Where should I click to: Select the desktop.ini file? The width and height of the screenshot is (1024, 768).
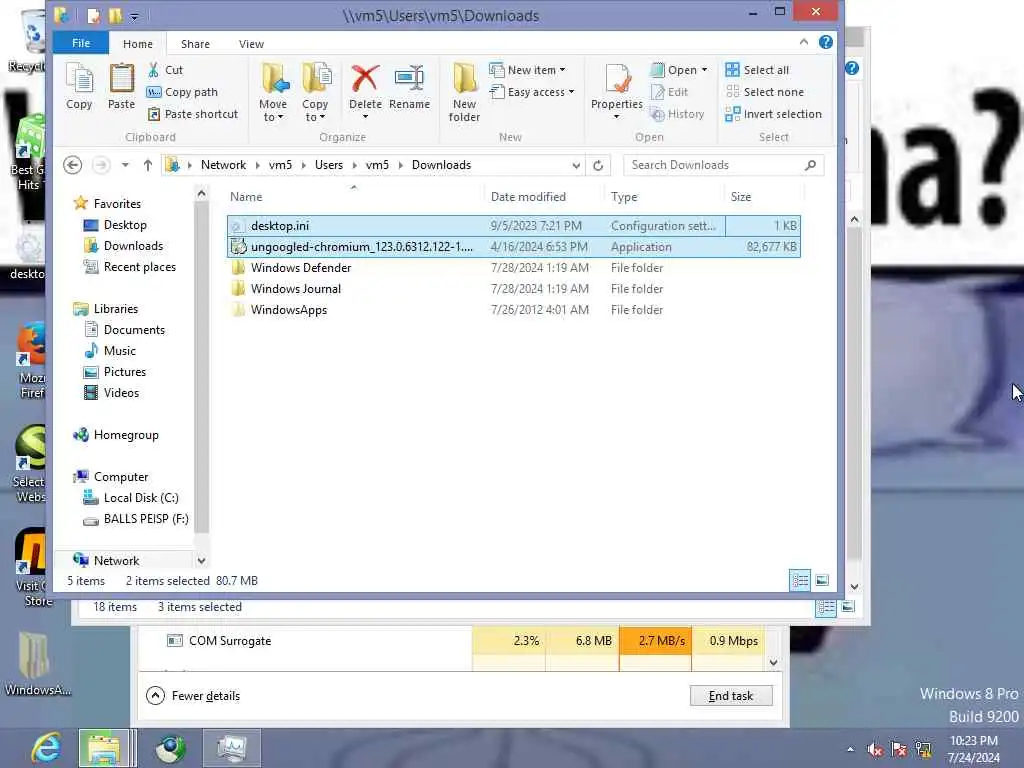click(514, 226)
